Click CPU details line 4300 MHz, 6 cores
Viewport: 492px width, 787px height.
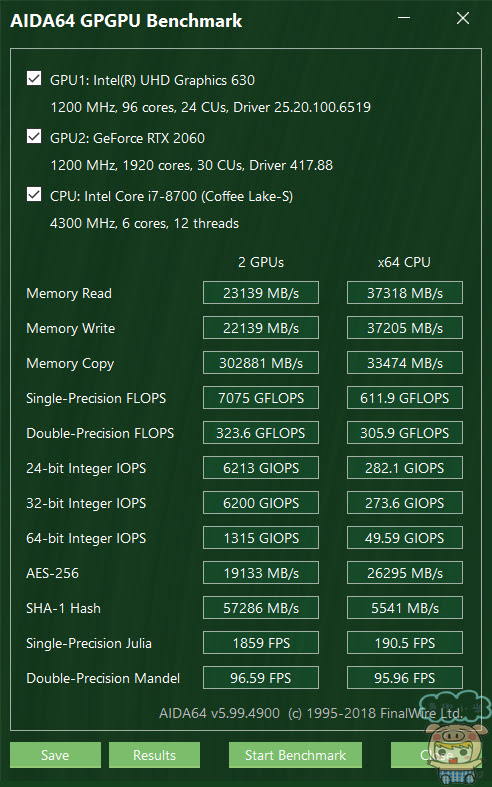point(144,224)
